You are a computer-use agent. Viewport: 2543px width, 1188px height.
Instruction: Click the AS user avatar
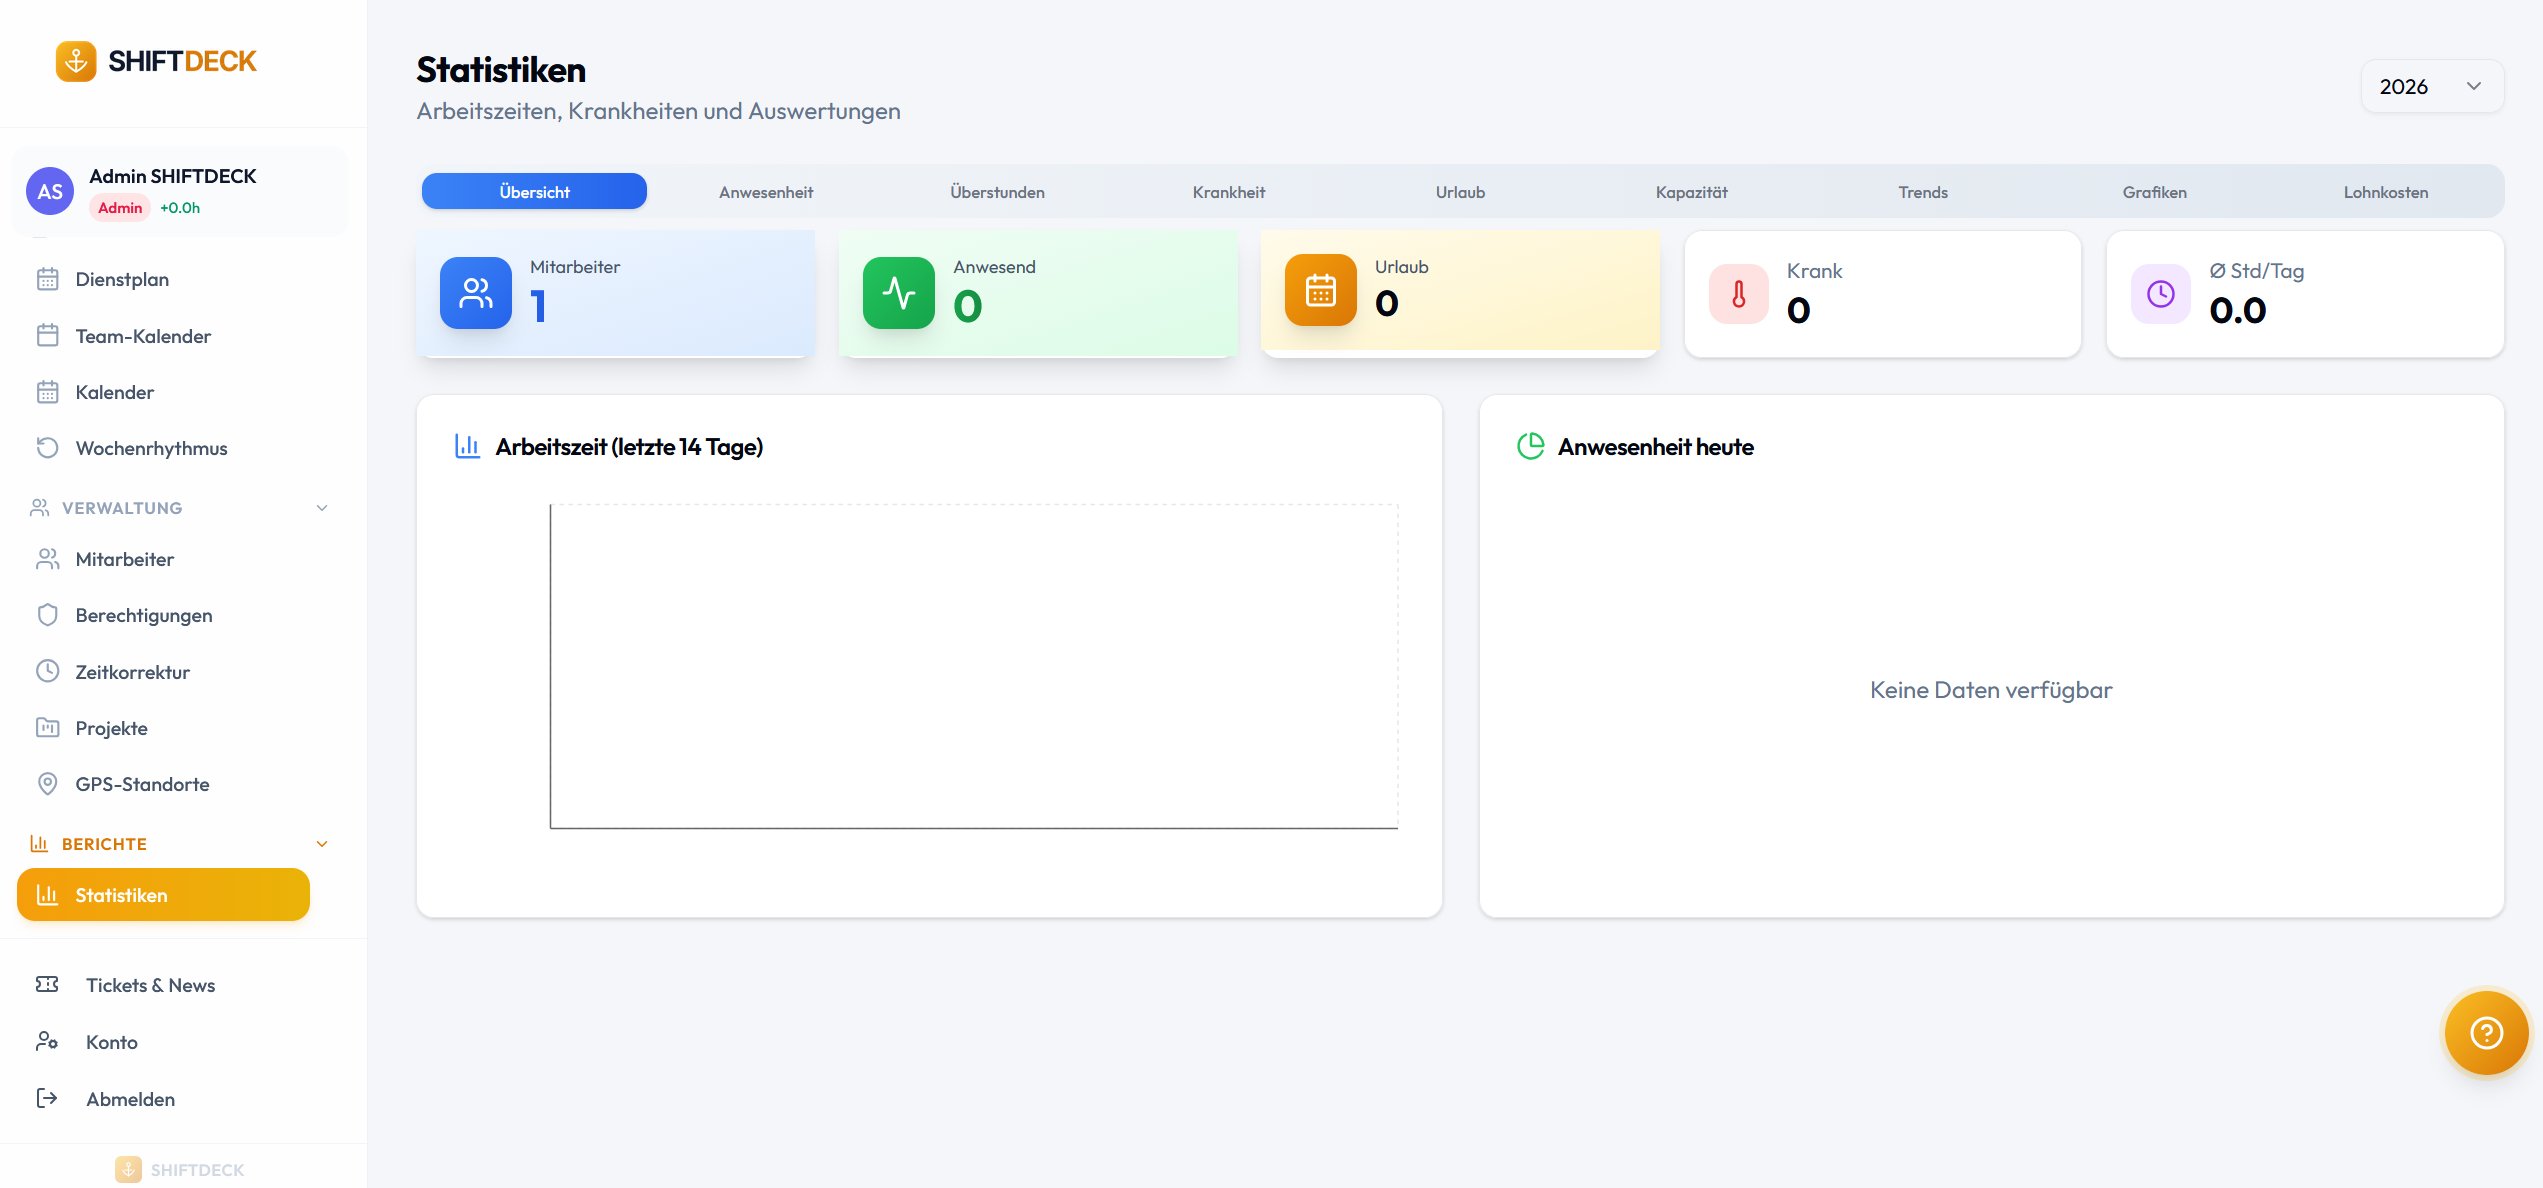pos(50,192)
